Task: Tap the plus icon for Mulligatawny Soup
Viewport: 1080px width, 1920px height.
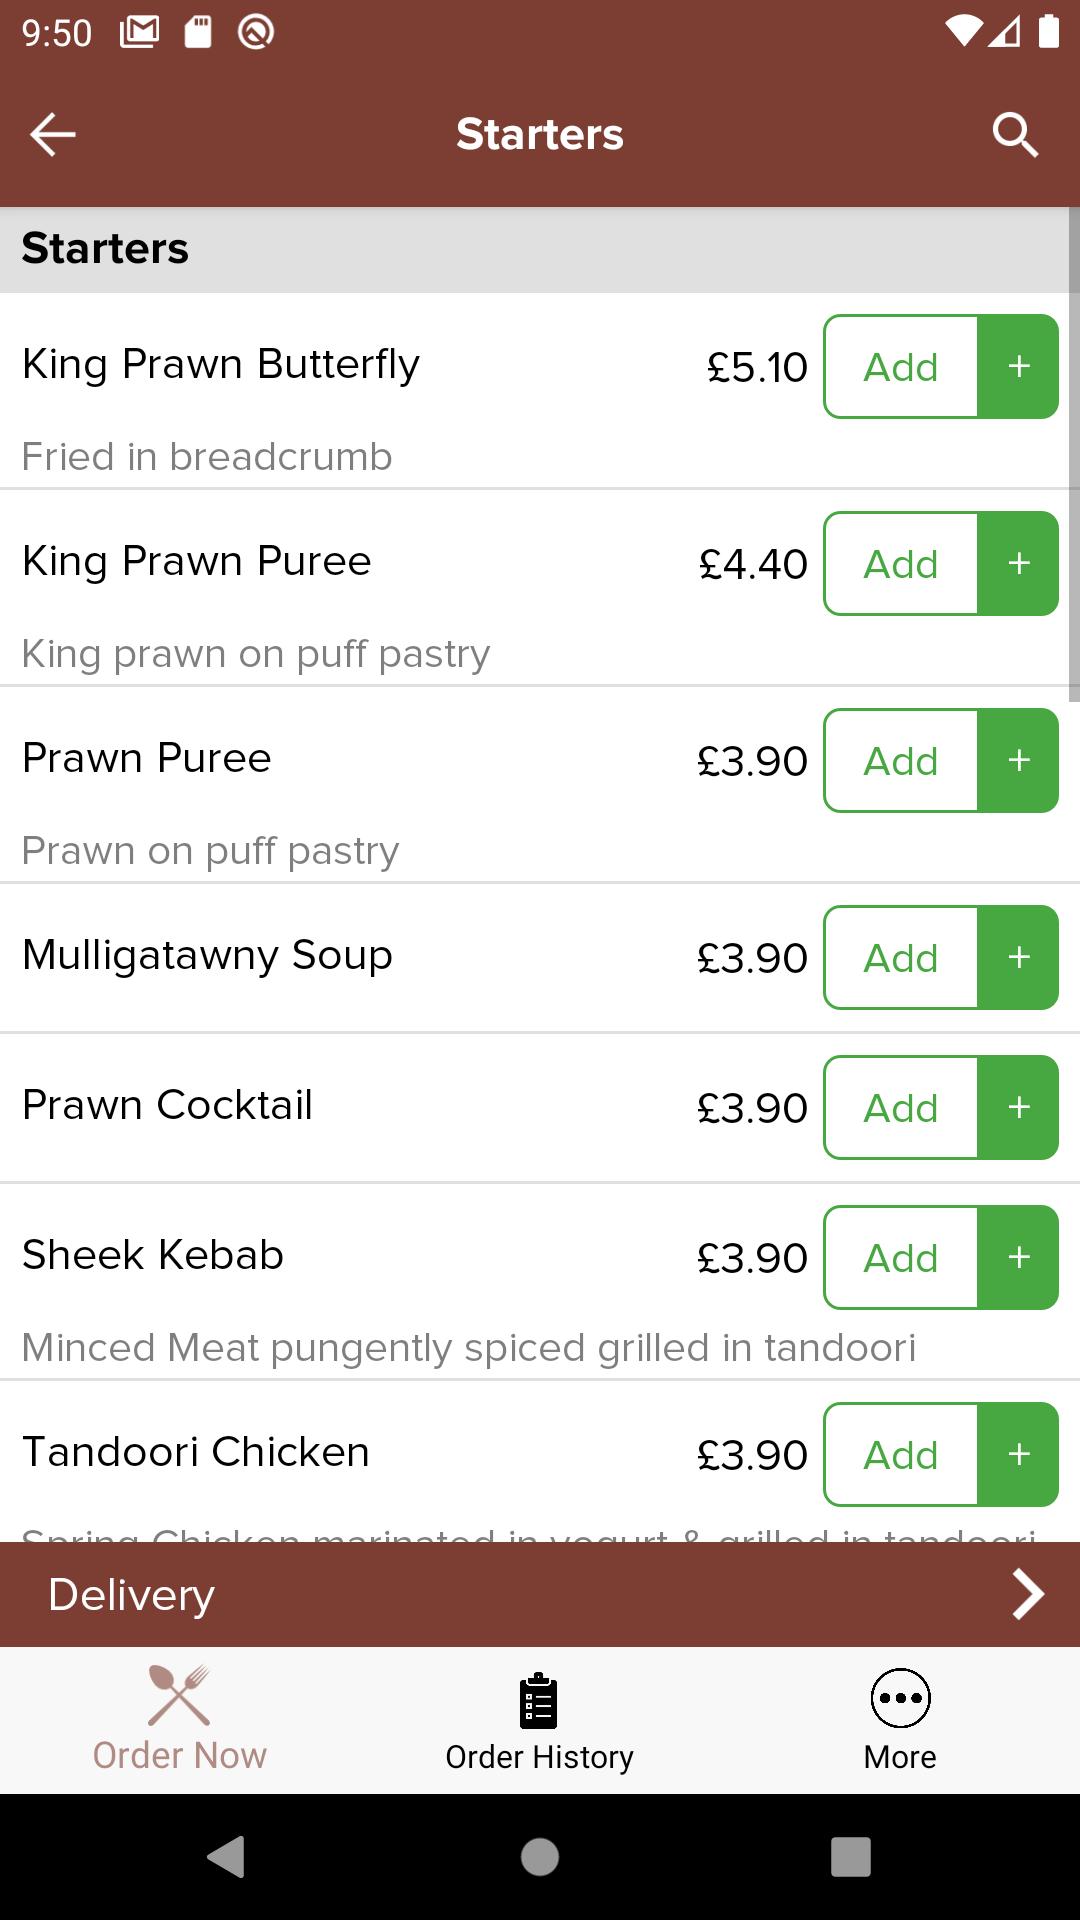Action: (1018, 957)
